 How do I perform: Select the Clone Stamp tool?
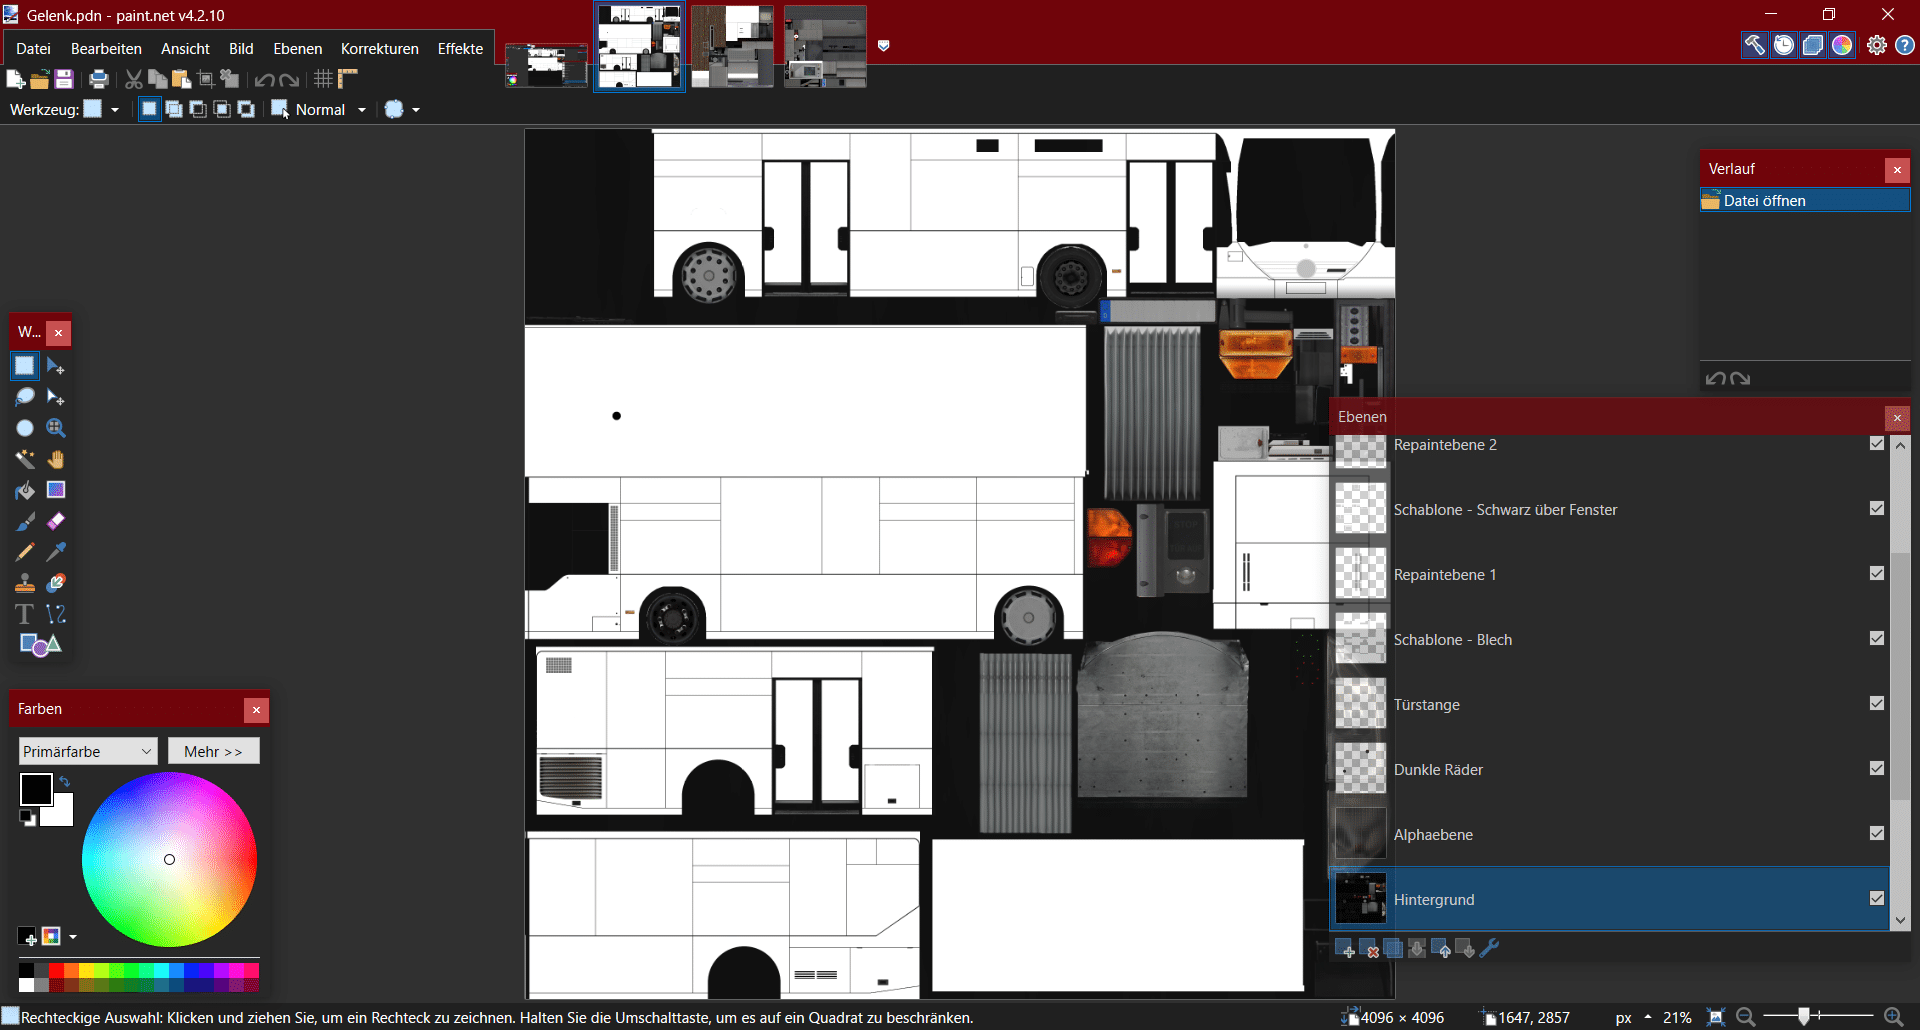[x=25, y=583]
